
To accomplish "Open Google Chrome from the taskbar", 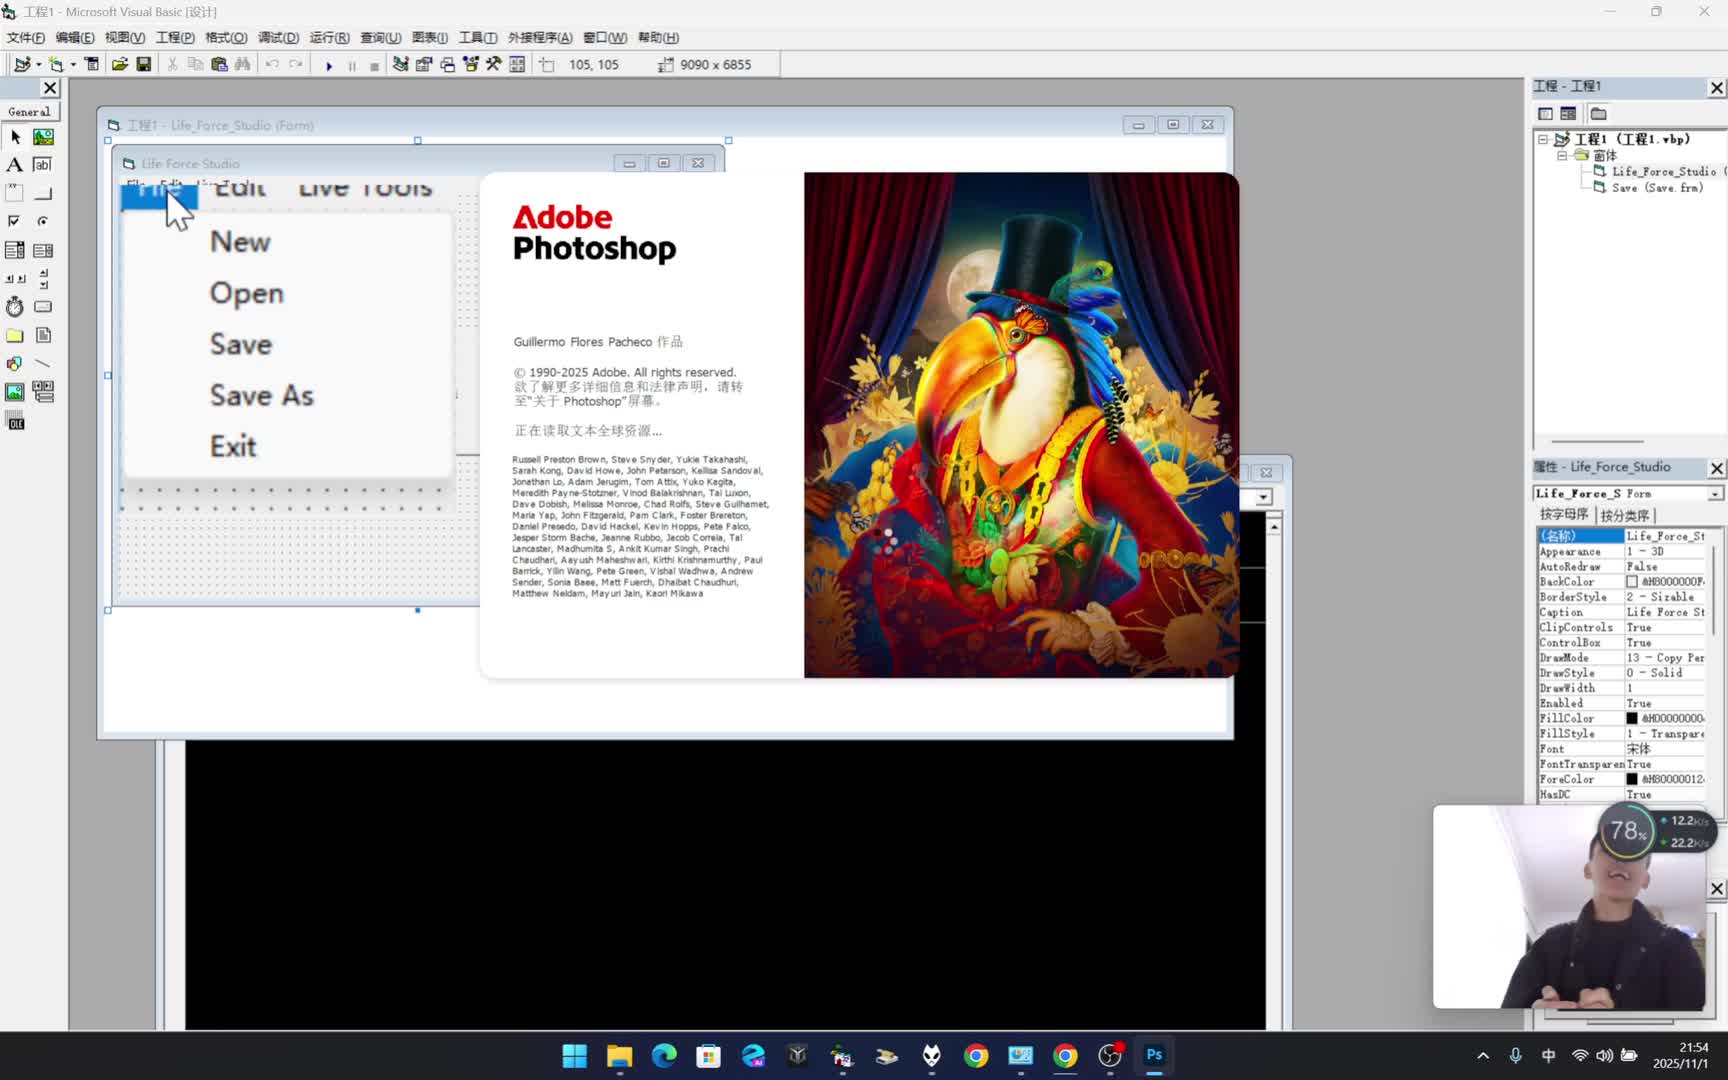I will (x=976, y=1056).
